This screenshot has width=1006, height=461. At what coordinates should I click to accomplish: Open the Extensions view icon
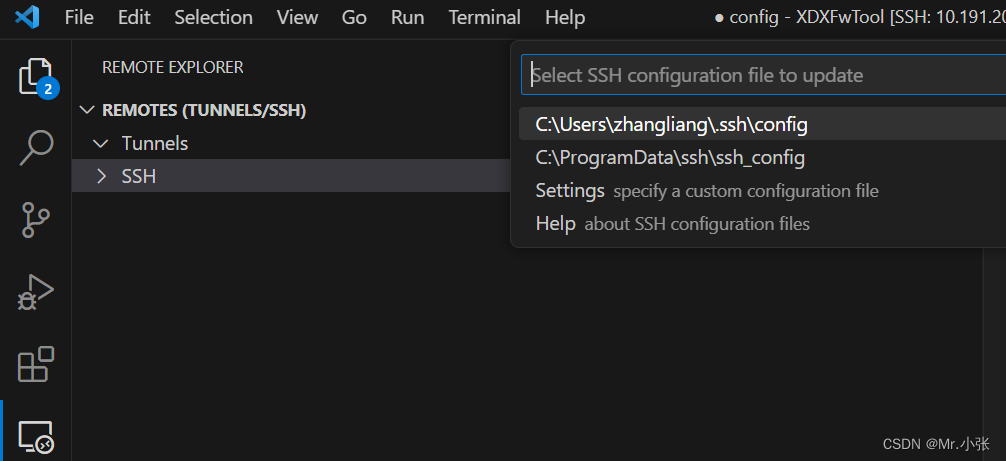coord(36,364)
